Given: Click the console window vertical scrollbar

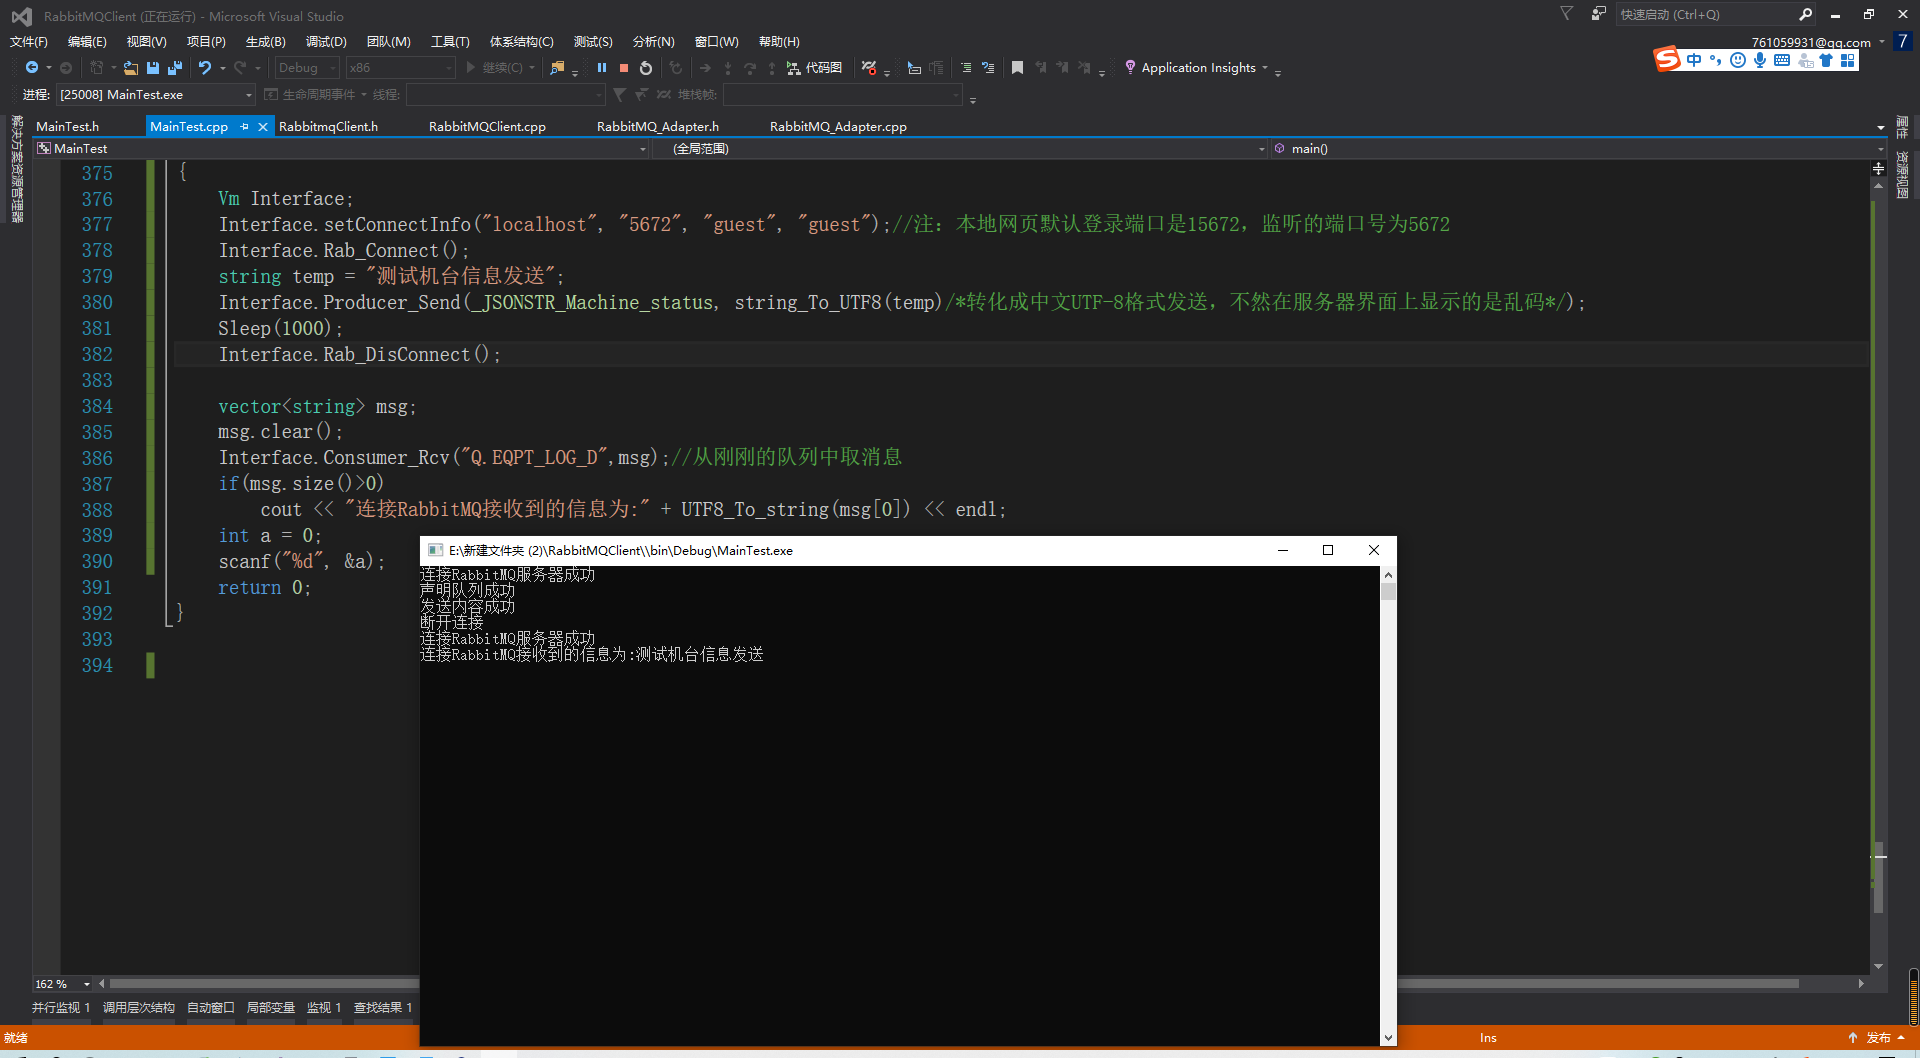Looking at the screenshot, I should [x=1388, y=806].
